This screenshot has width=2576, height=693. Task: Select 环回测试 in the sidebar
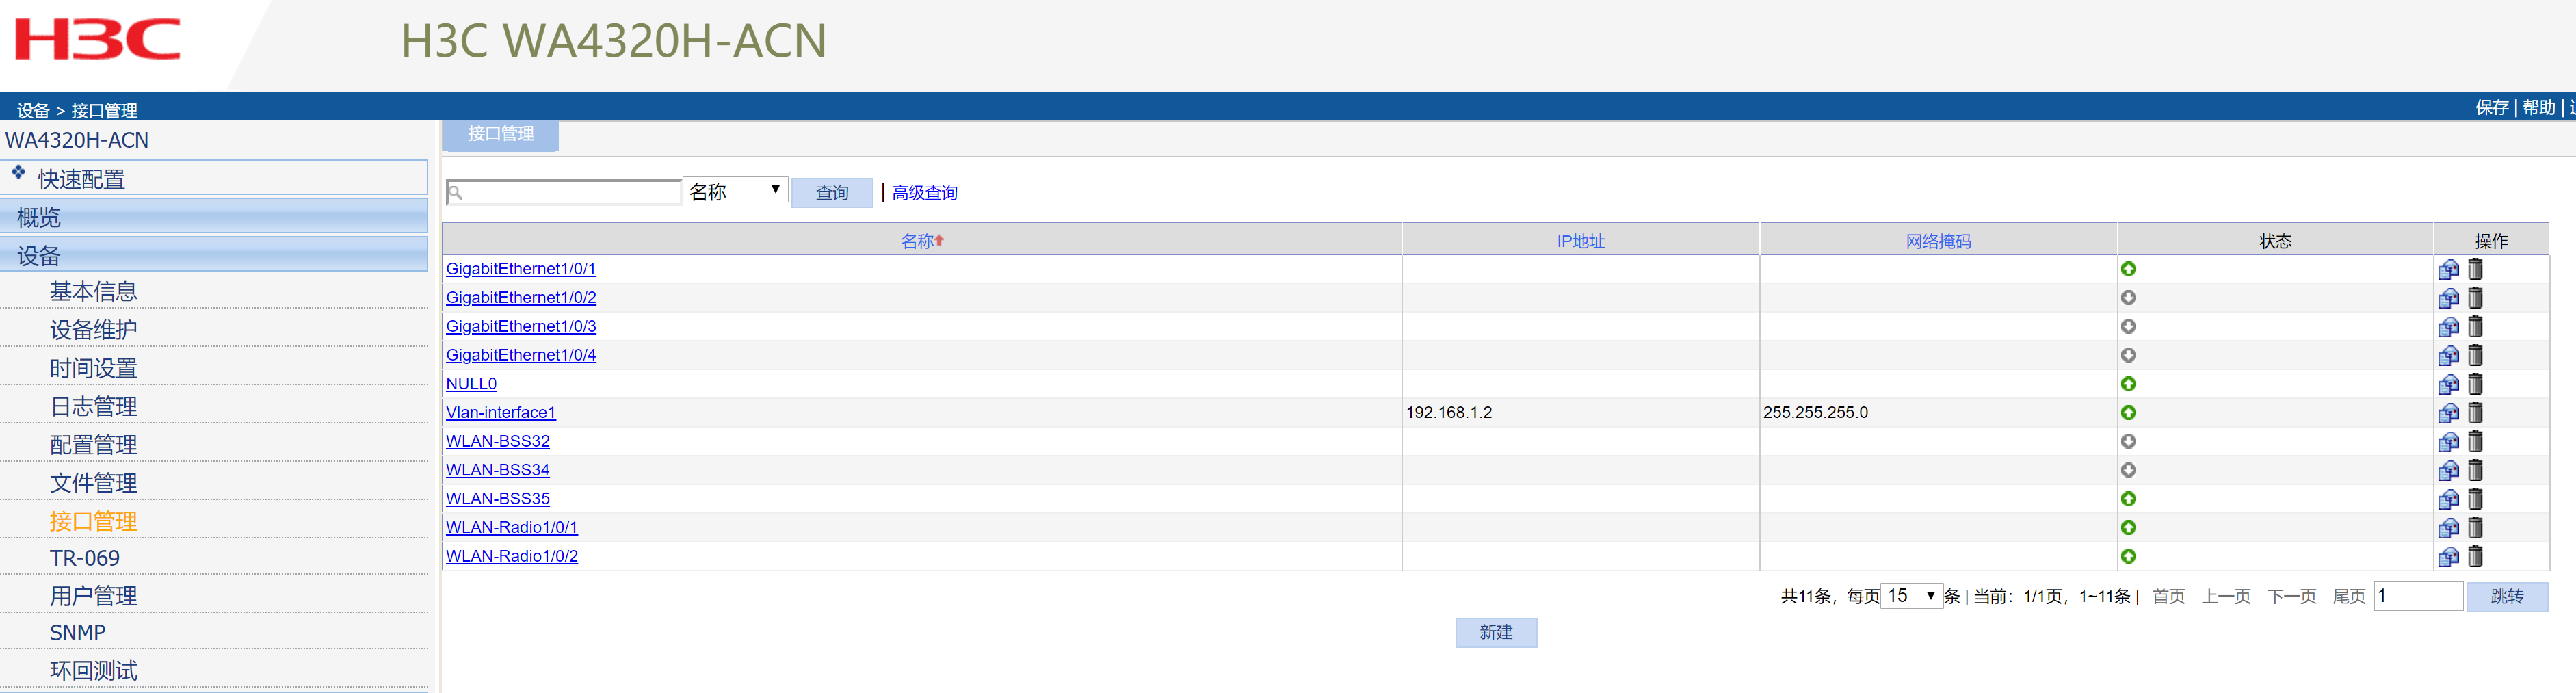(x=93, y=671)
